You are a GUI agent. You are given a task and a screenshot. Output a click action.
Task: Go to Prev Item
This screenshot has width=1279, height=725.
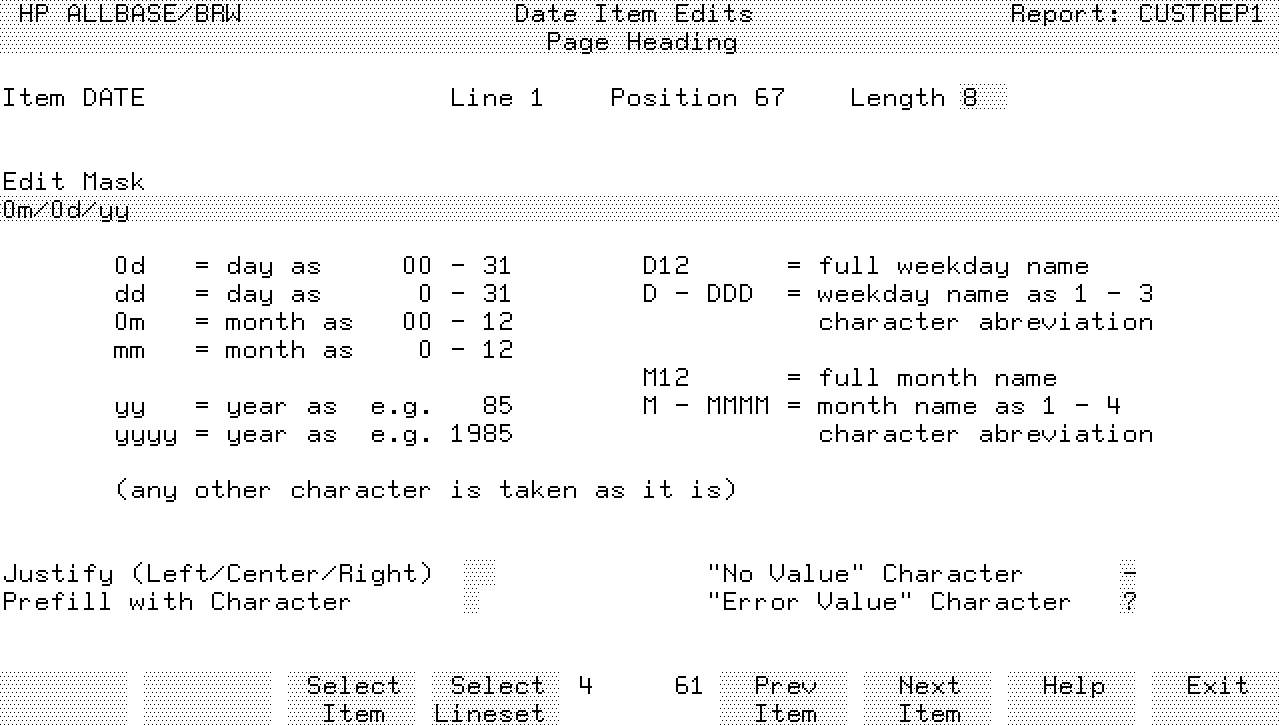pos(784,698)
